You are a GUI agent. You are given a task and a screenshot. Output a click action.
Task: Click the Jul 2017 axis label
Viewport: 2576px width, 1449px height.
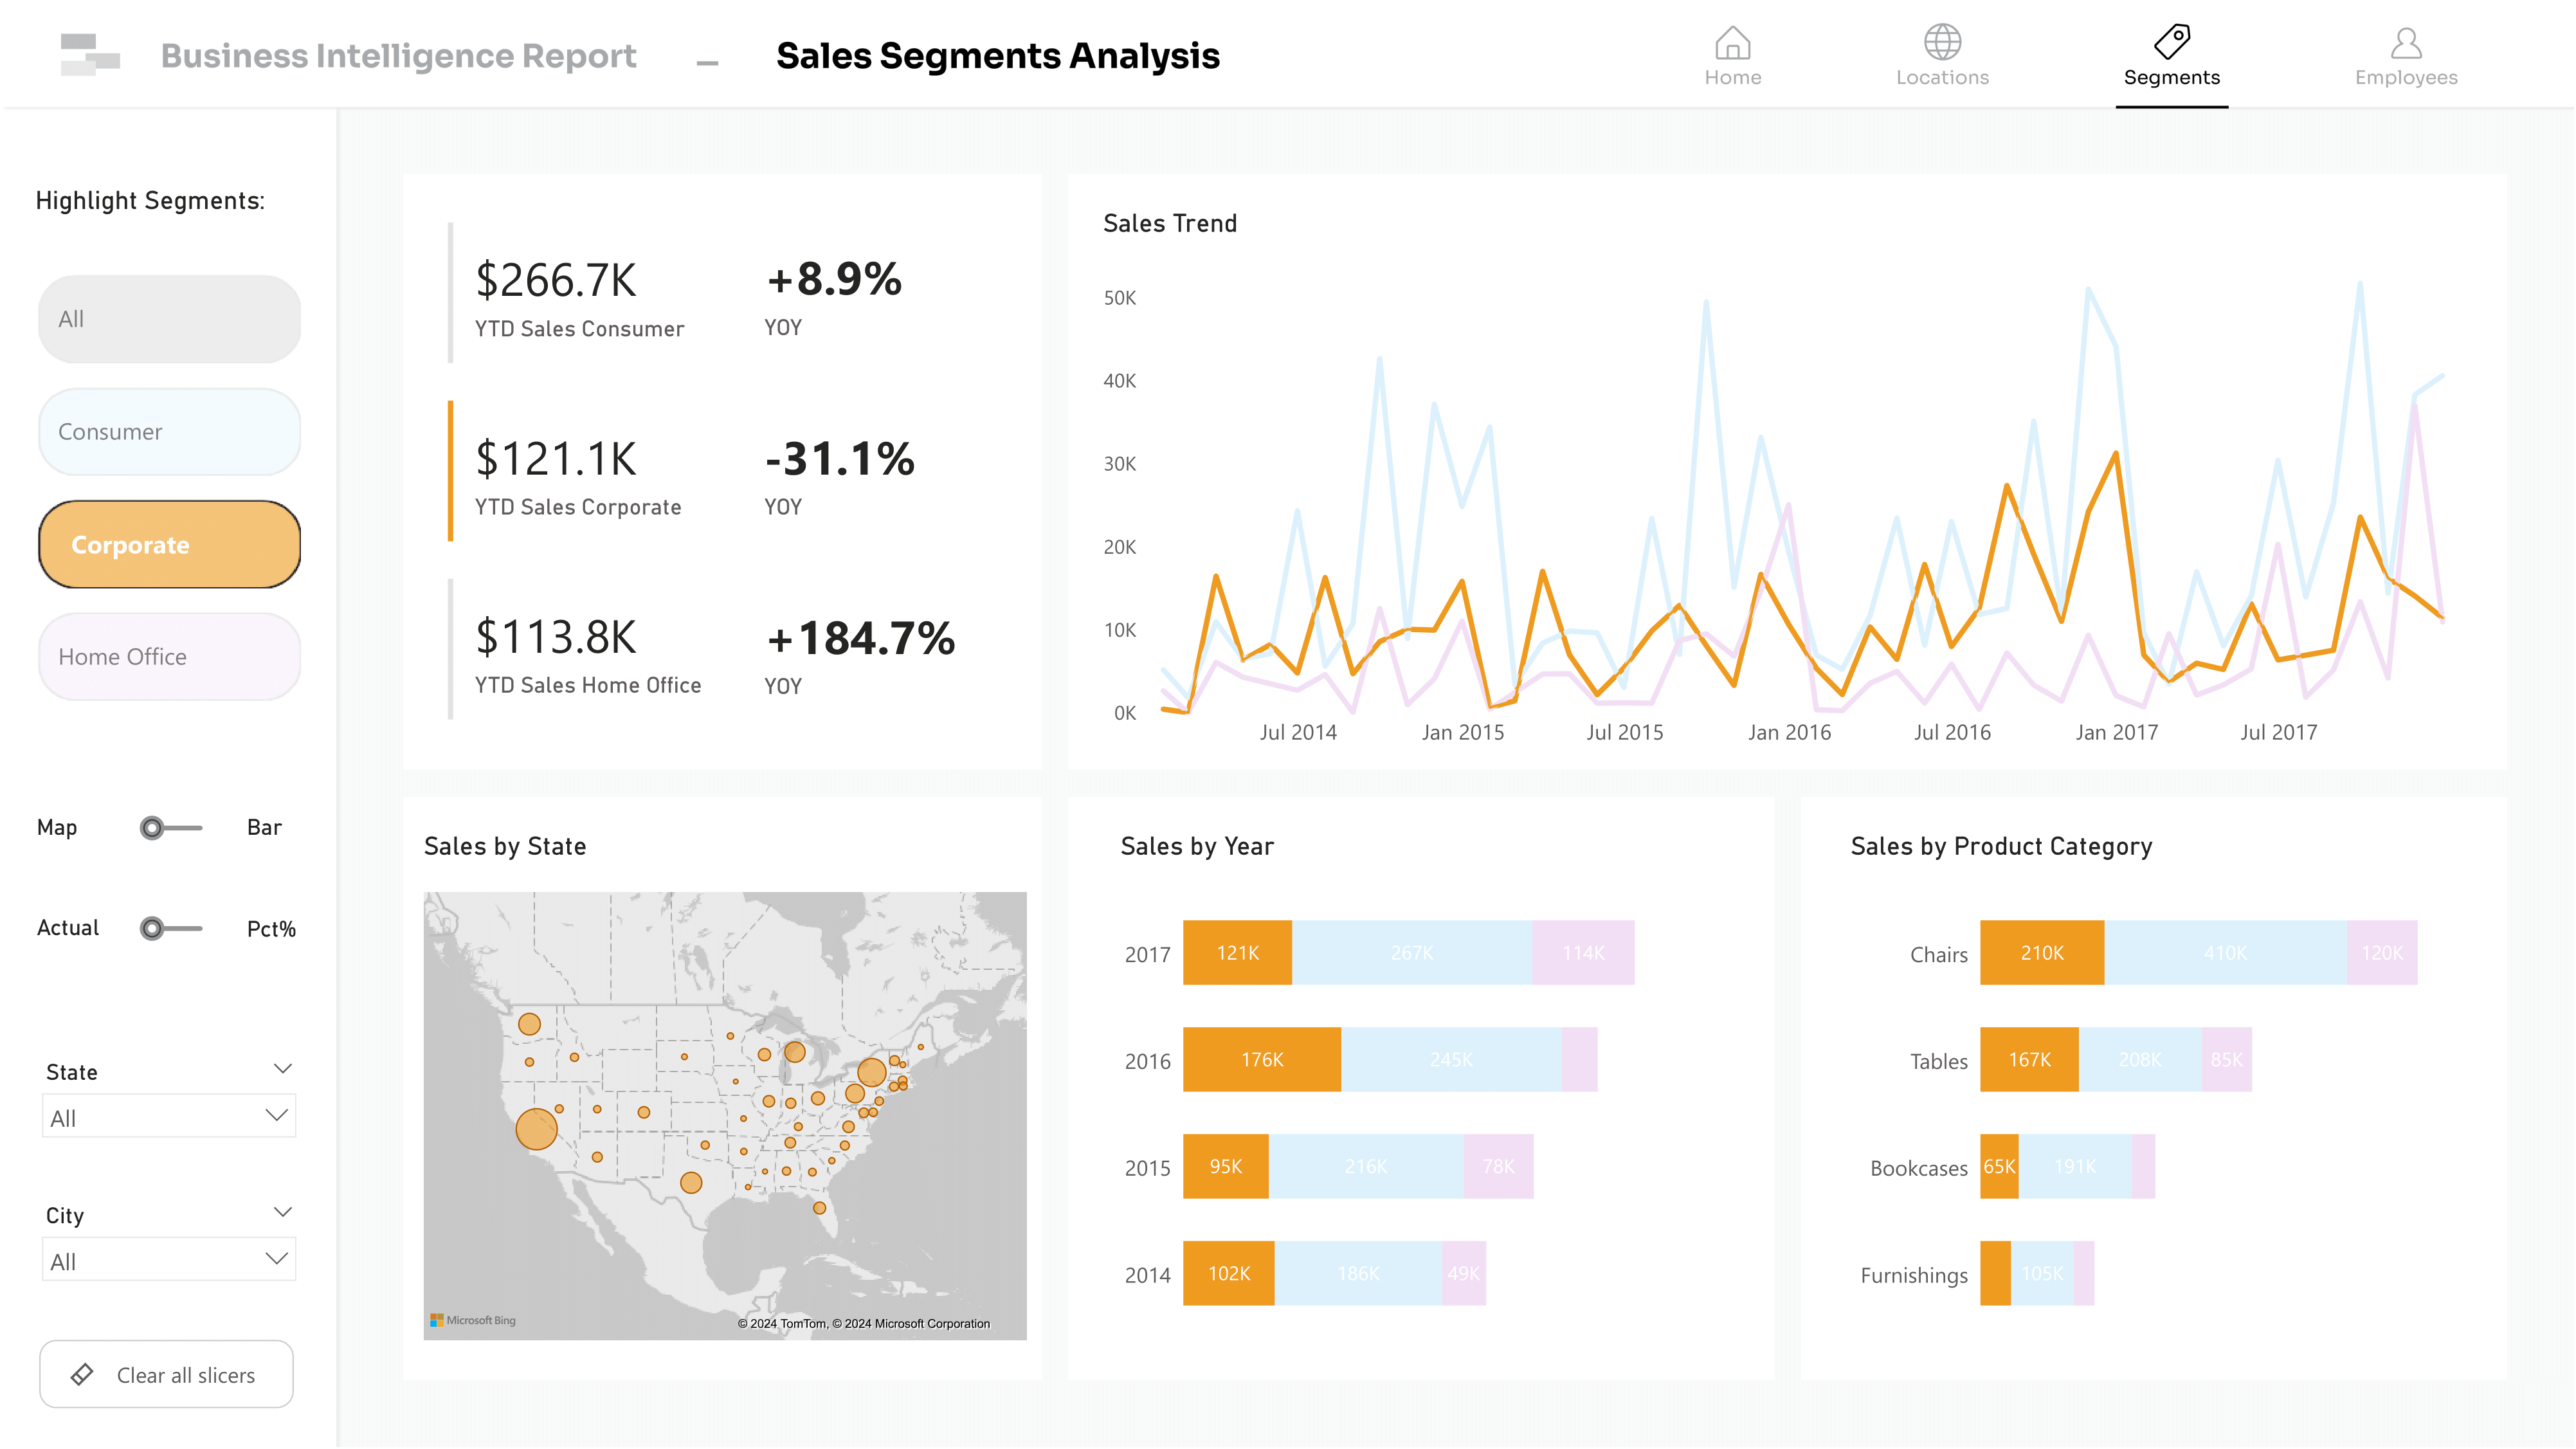tap(2278, 733)
